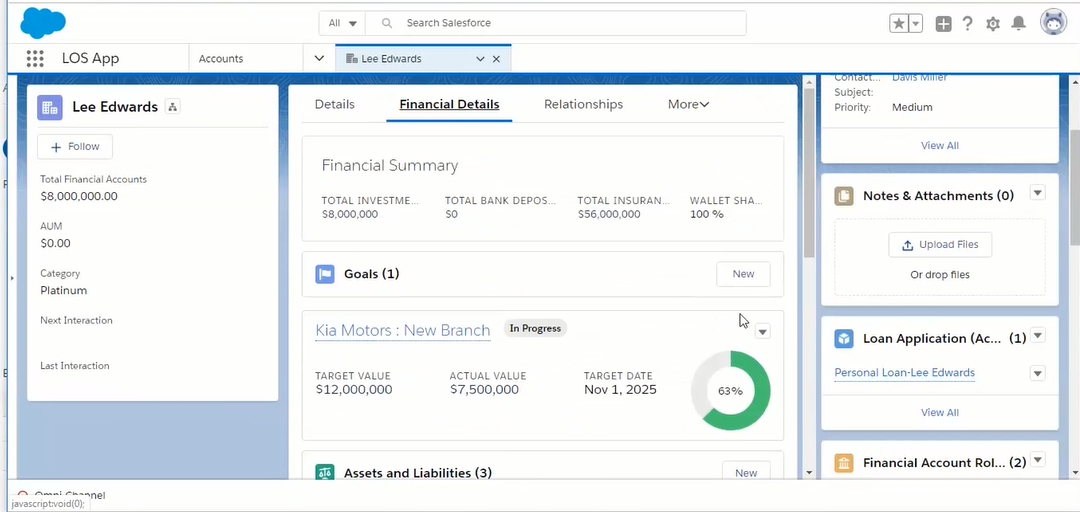1080x512 pixels.
Task: Open the Lee Edwards tab actions chevron
Action: pos(480,59)
